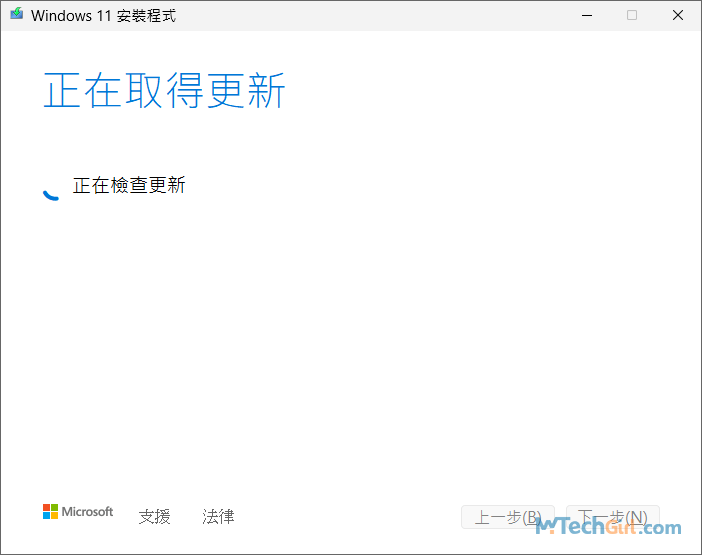Minimize the Windows 11 安裝程式 window
This screenshot has height=555, width=702.
tap(585, 15)
